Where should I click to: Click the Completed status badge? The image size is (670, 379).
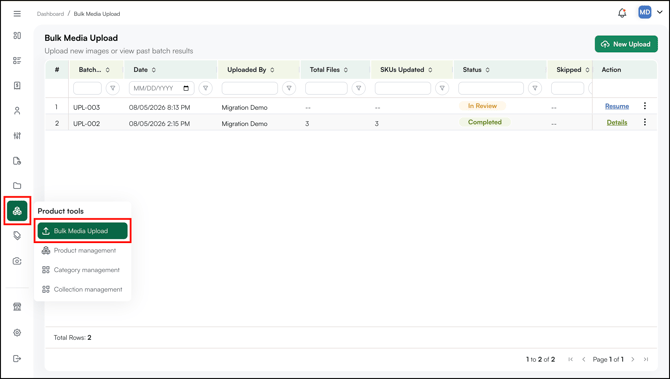pos(485,122)
